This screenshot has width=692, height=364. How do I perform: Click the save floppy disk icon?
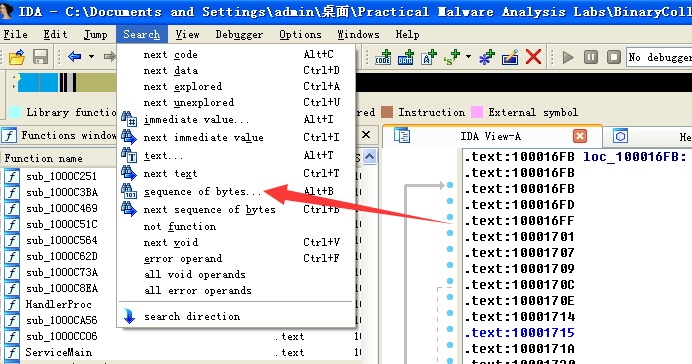(40, 57)
